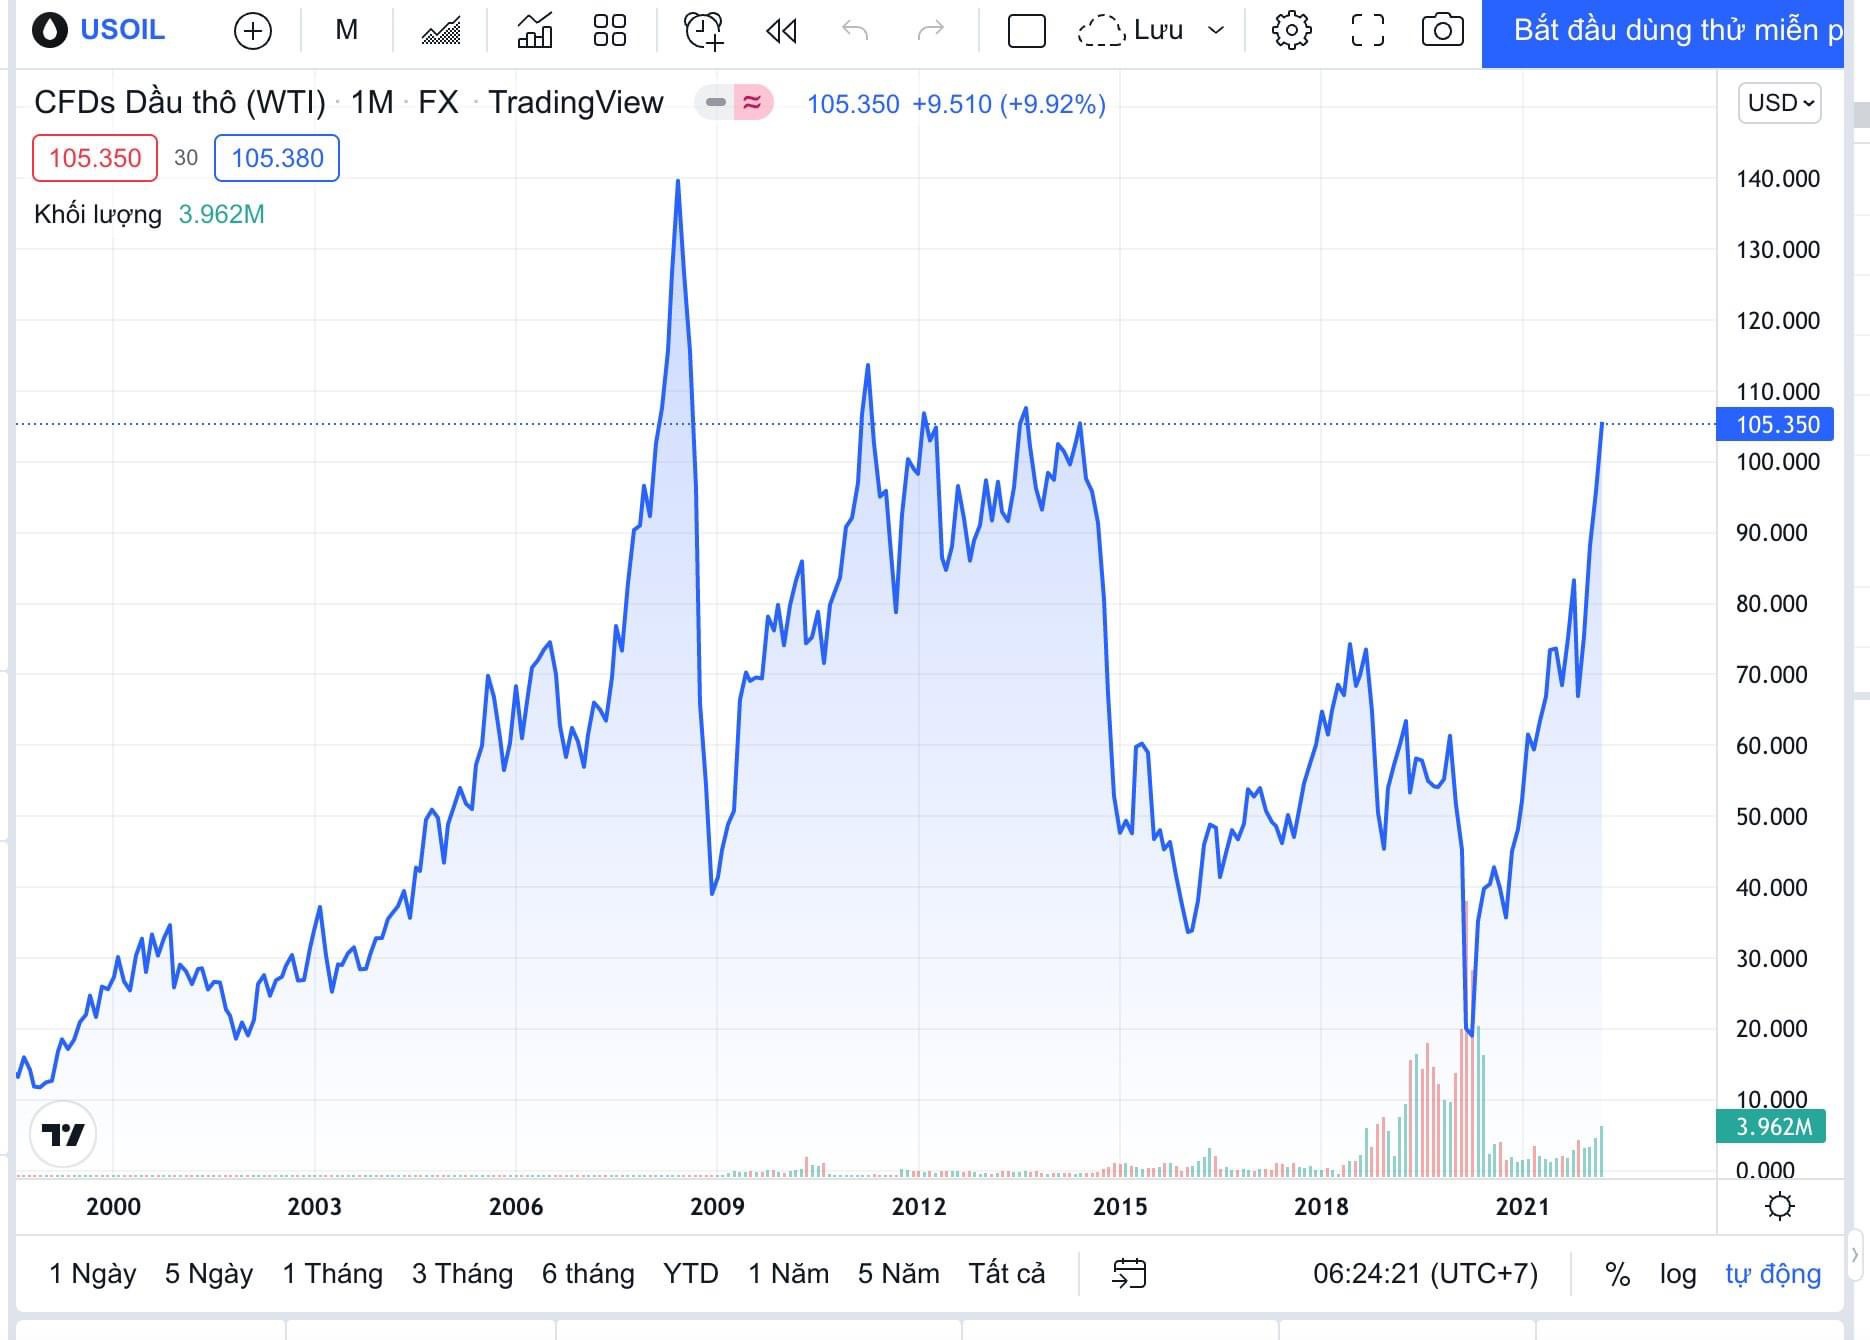Redo the last chart action

pyautogui.click(x=931, y=31)
